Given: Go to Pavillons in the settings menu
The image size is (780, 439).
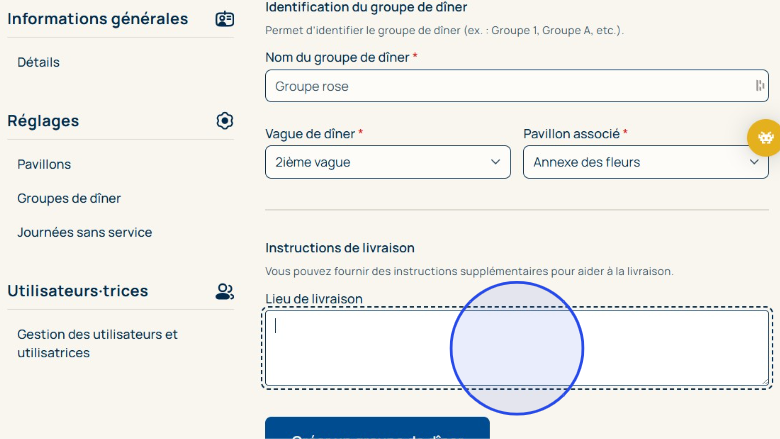Looking at the screenshot, I should (x=44, y=164).
